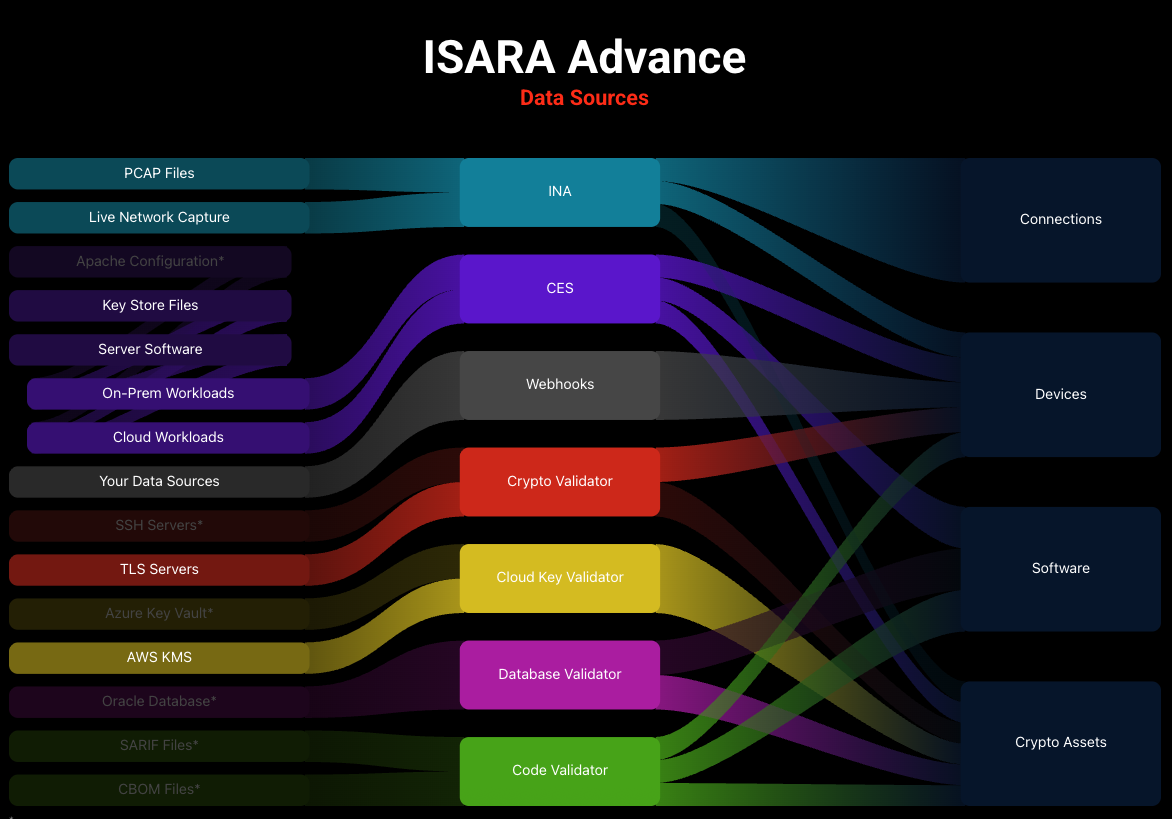
Task: Select the CBOM Files* node
Action: (x=159, y=790)
